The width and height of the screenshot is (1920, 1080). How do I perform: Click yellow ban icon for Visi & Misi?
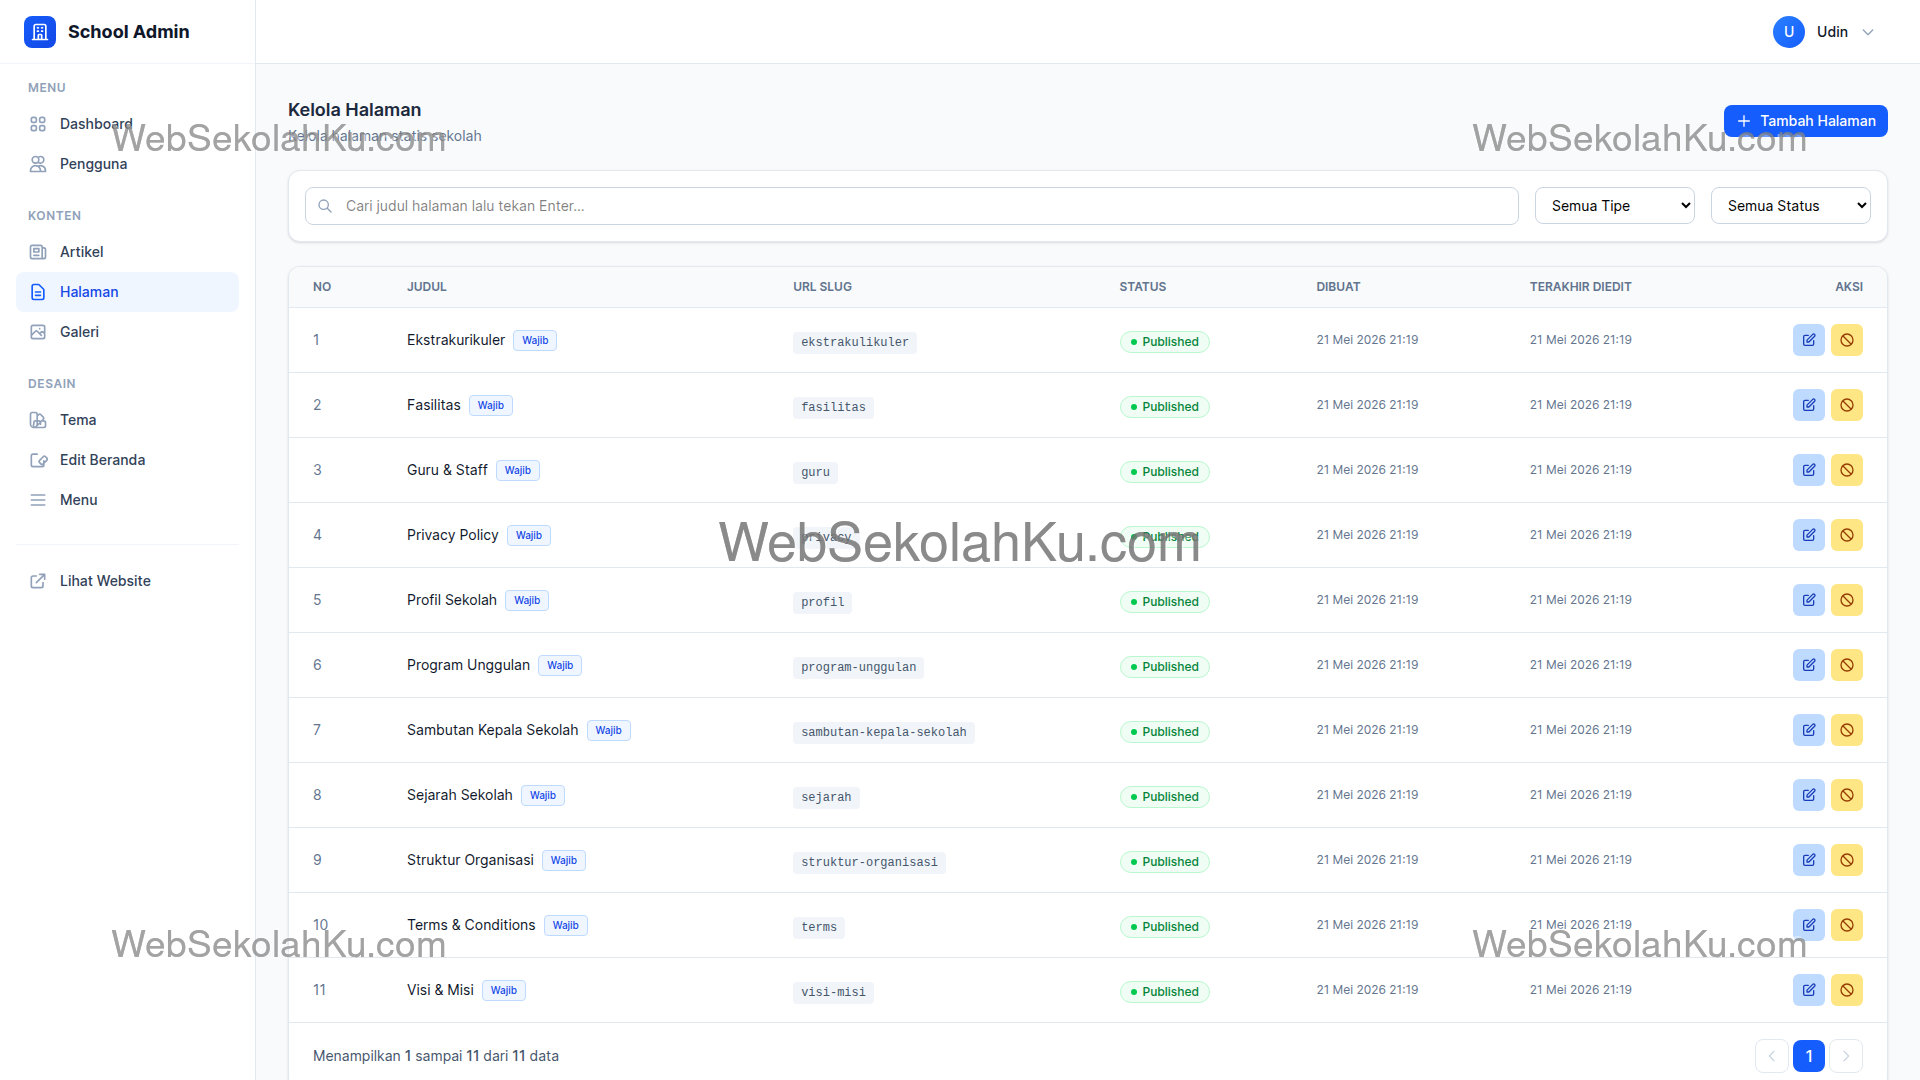(1847, 990)
